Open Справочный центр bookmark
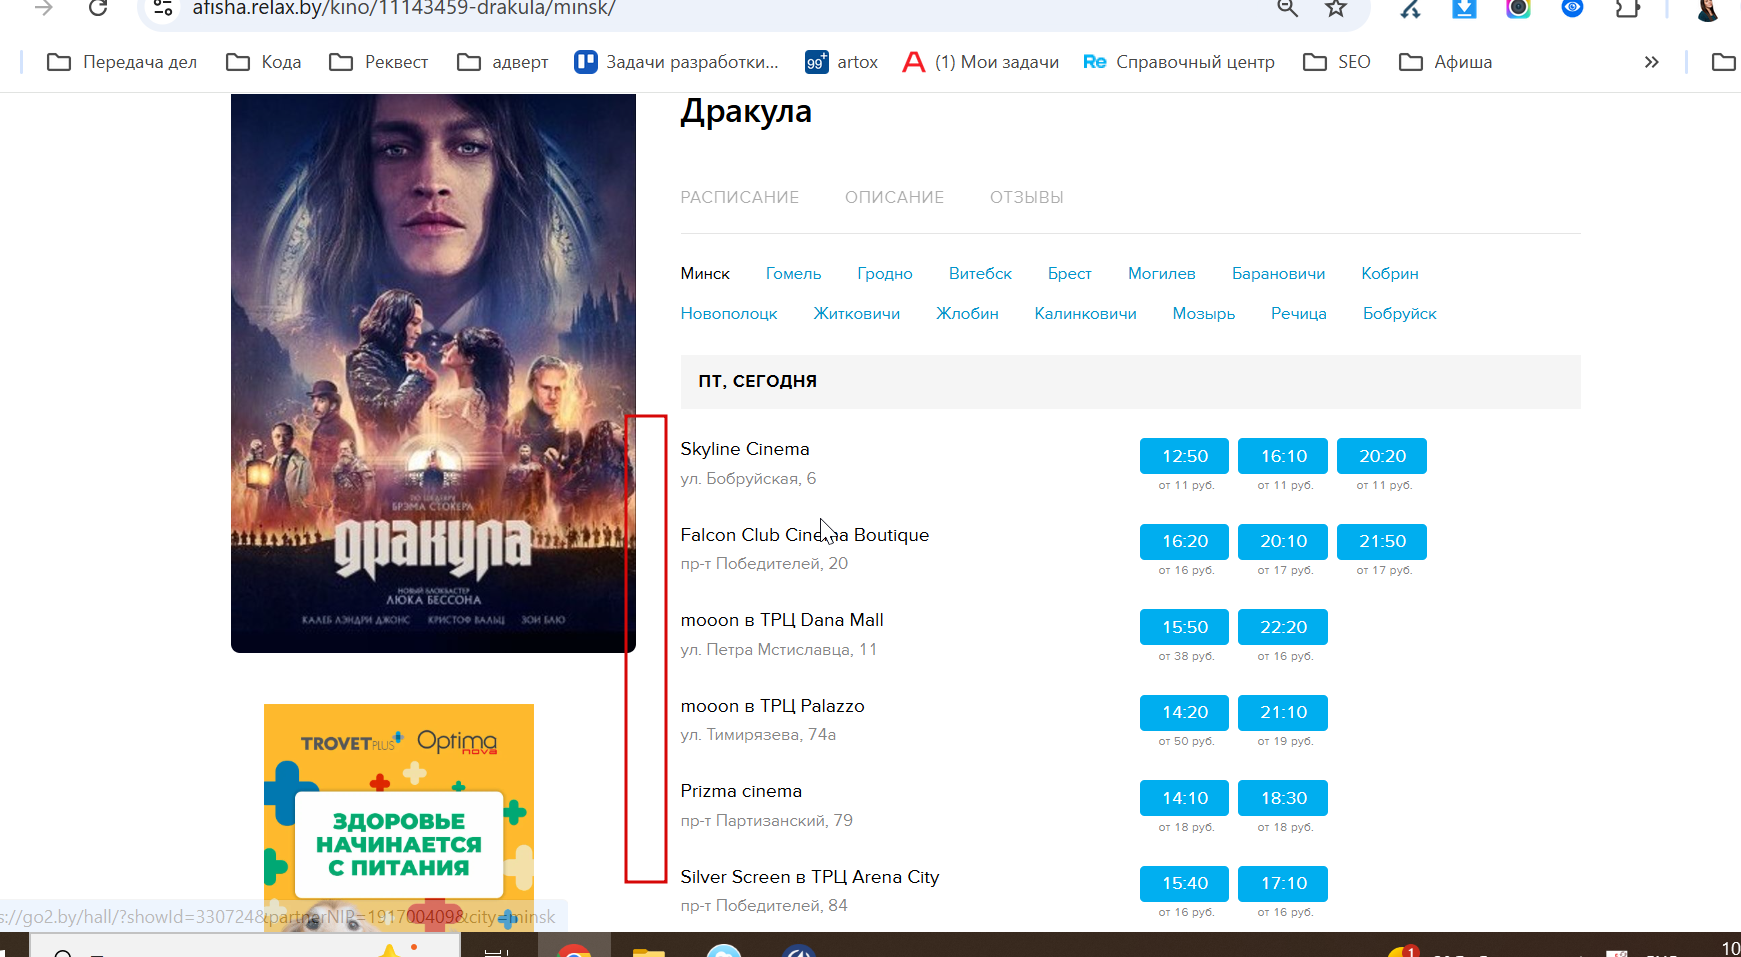The height and width of the screenshot is (957, 1741). [x=1179, y=62]
